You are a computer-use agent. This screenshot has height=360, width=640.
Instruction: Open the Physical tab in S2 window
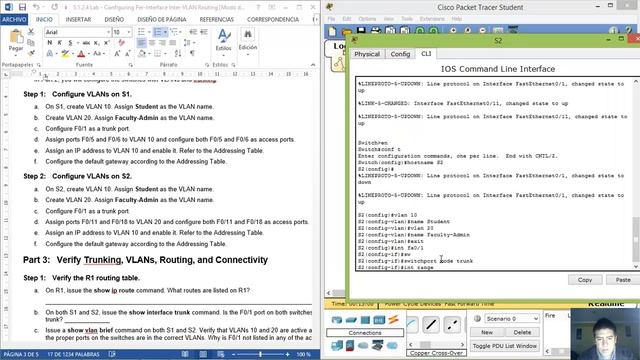[367, 54]
